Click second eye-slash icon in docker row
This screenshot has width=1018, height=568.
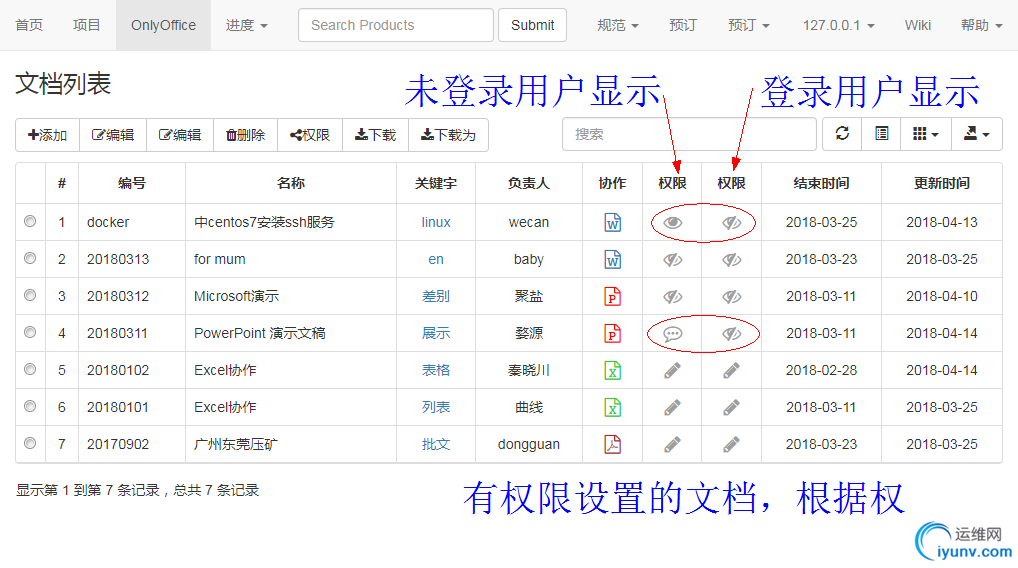[x=732, y=223]
